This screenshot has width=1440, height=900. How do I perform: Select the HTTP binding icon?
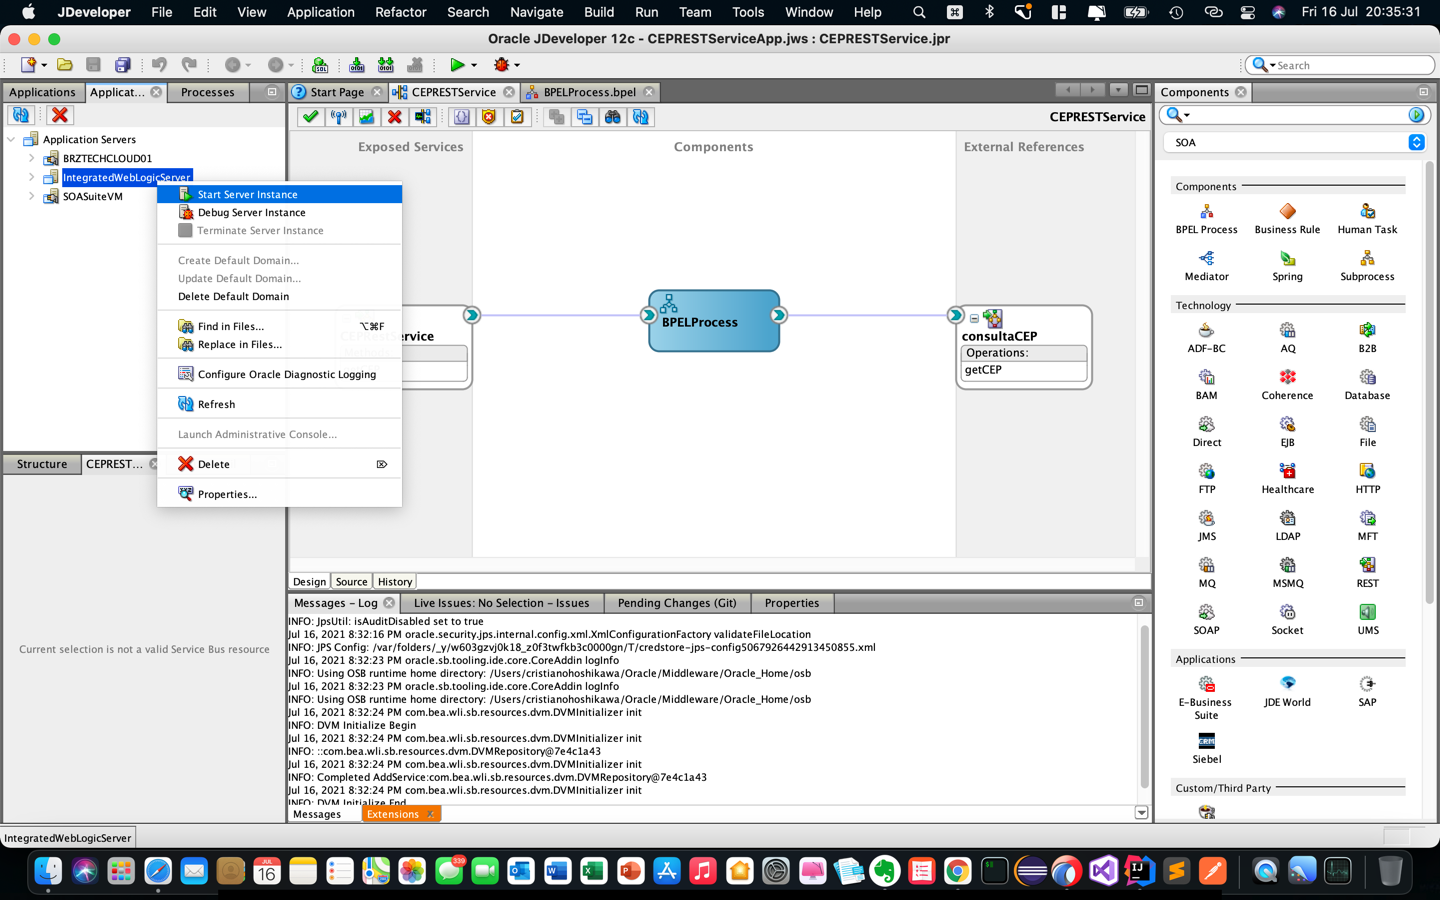pos(1367,471)
